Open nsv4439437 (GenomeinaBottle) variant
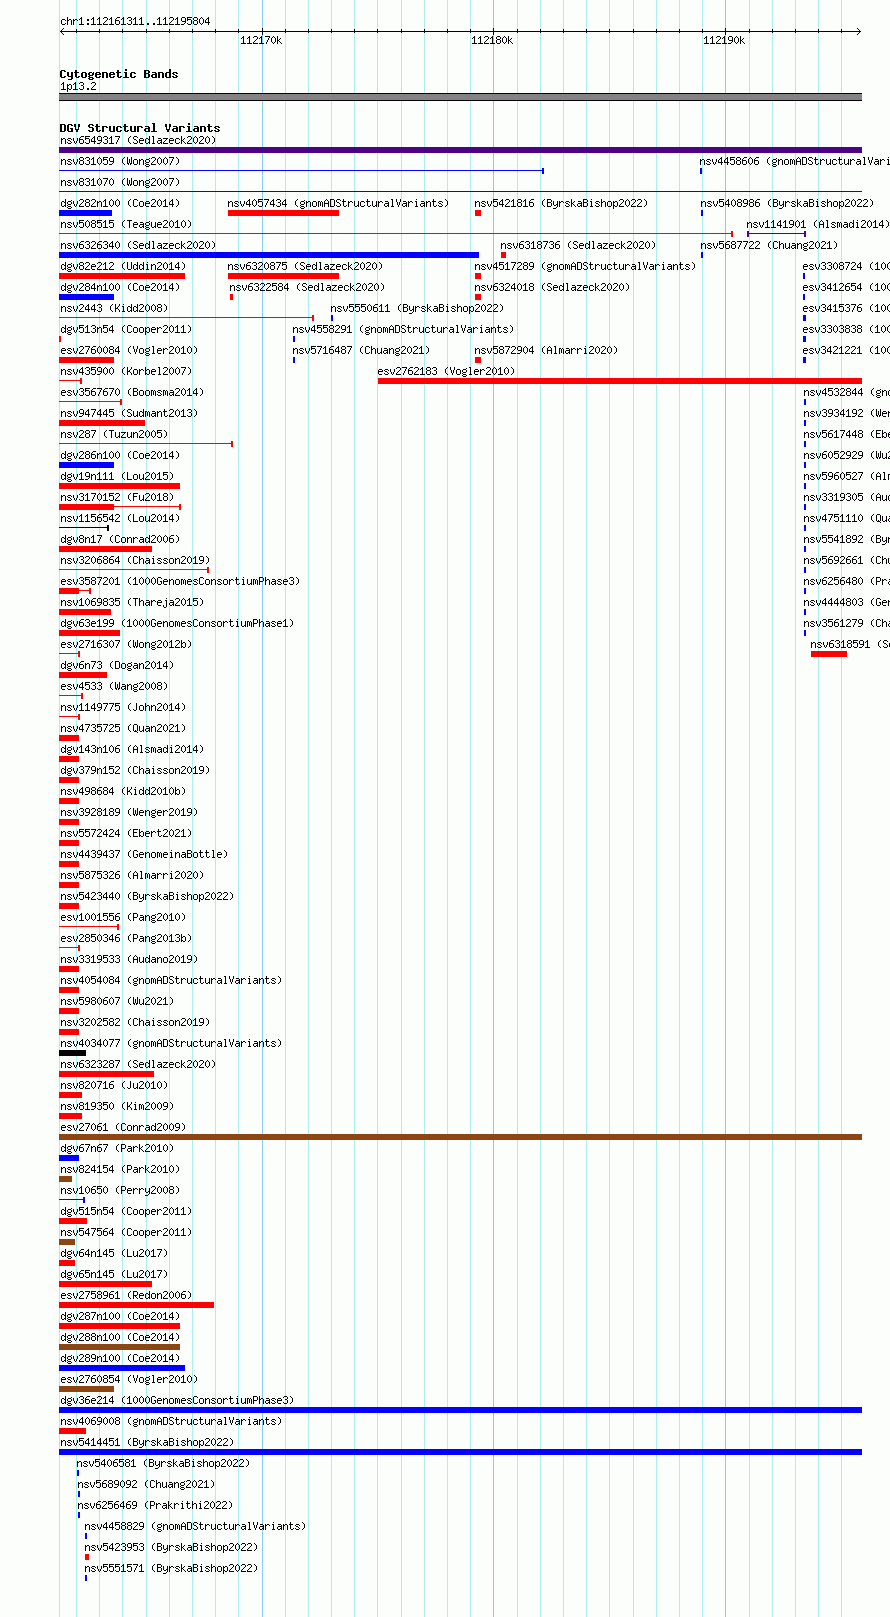Screen dimensions: 890x1617 pyautogui.click(x=144, y=854)
